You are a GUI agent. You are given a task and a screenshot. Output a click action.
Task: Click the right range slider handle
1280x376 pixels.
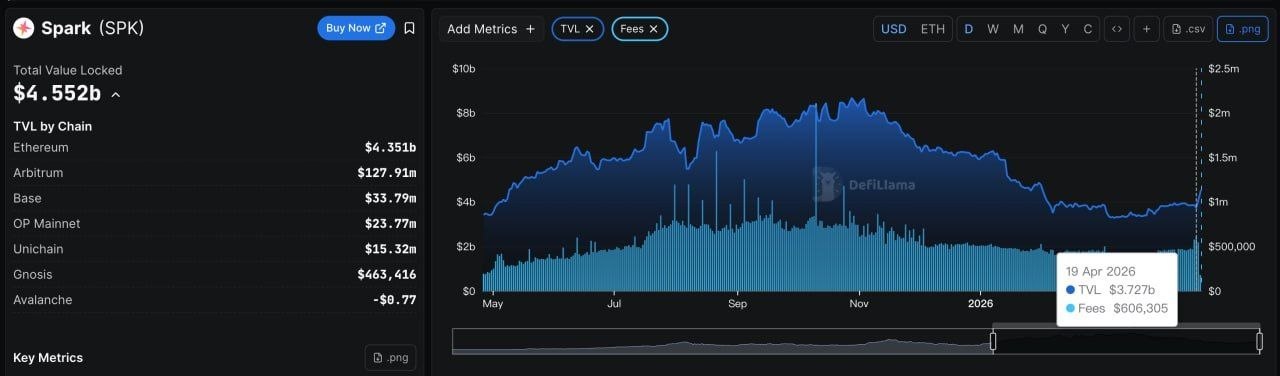tap(1259, 341)
